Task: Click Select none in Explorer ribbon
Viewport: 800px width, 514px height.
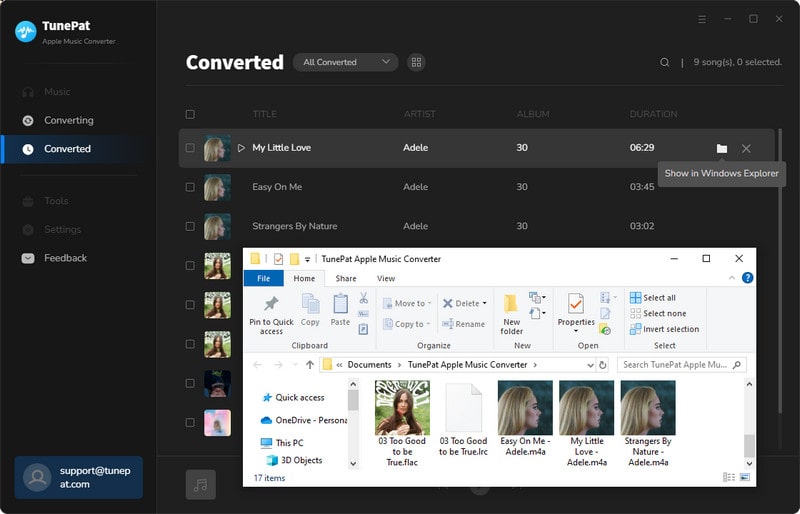Action: [x=658, y=313]
